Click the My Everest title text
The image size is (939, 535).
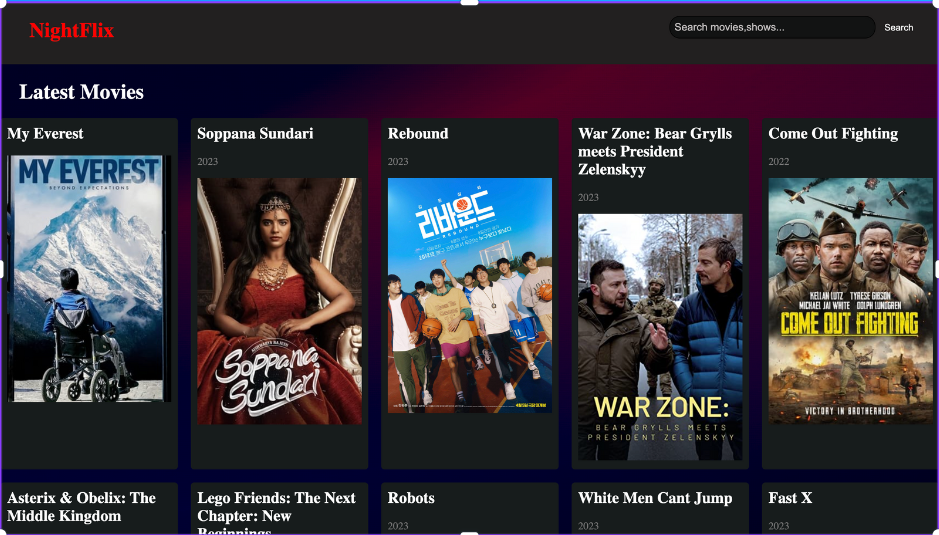tap(45, 134)
